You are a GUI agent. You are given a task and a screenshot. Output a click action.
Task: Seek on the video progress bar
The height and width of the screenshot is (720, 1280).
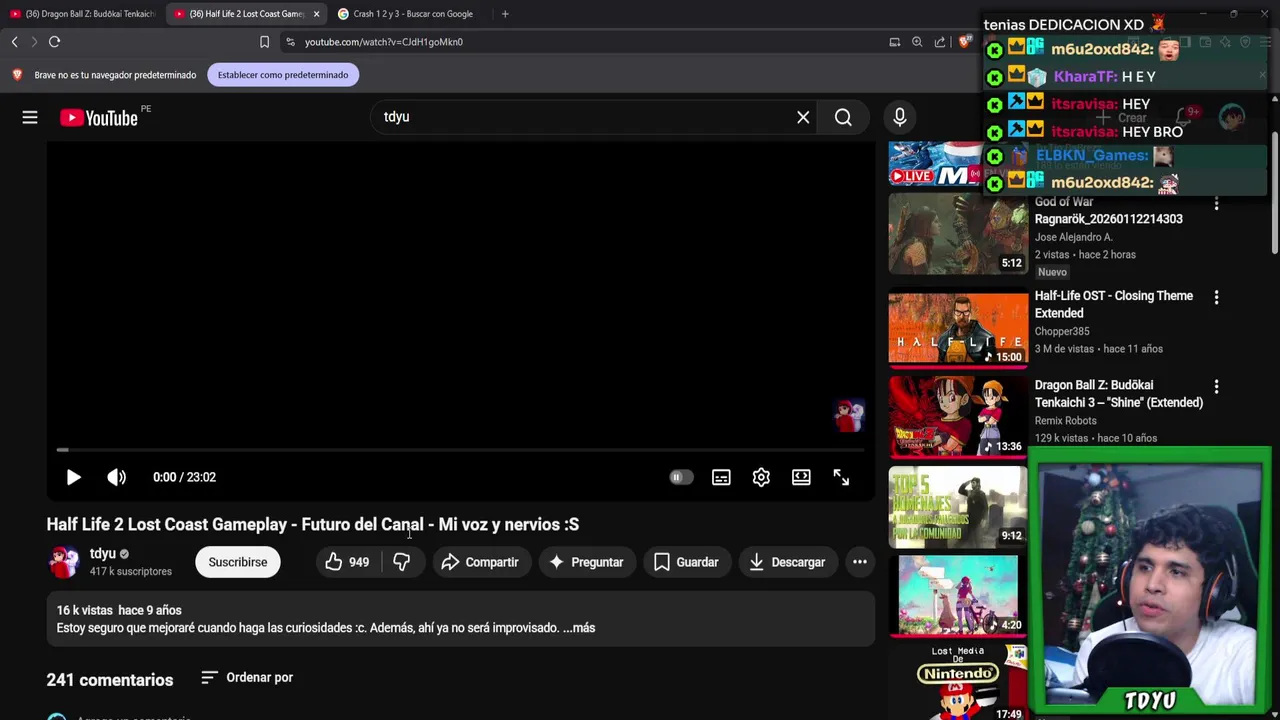pyautogui.click(x=460, y=450)
